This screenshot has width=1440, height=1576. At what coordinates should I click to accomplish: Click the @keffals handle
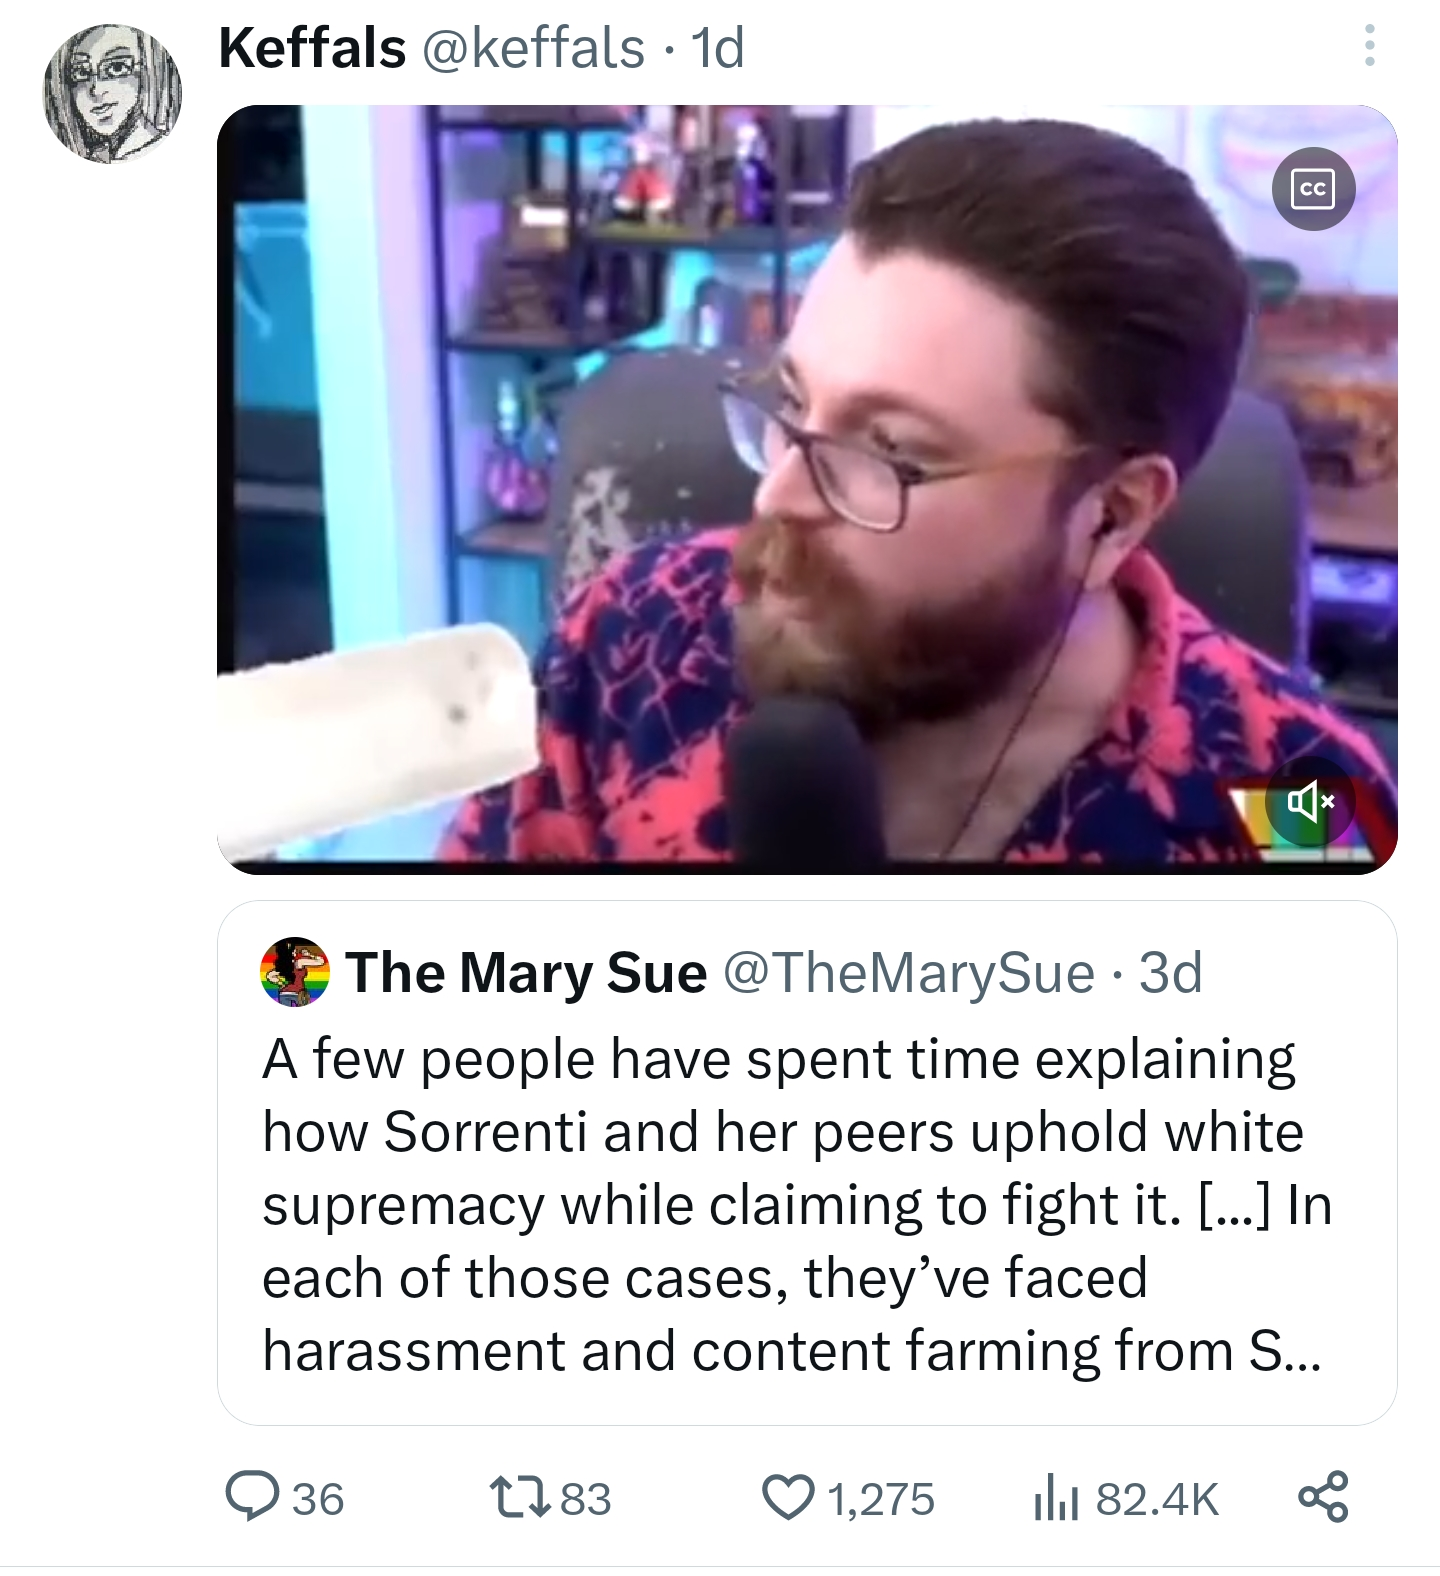pyautogui.click(x=534, y=47)
